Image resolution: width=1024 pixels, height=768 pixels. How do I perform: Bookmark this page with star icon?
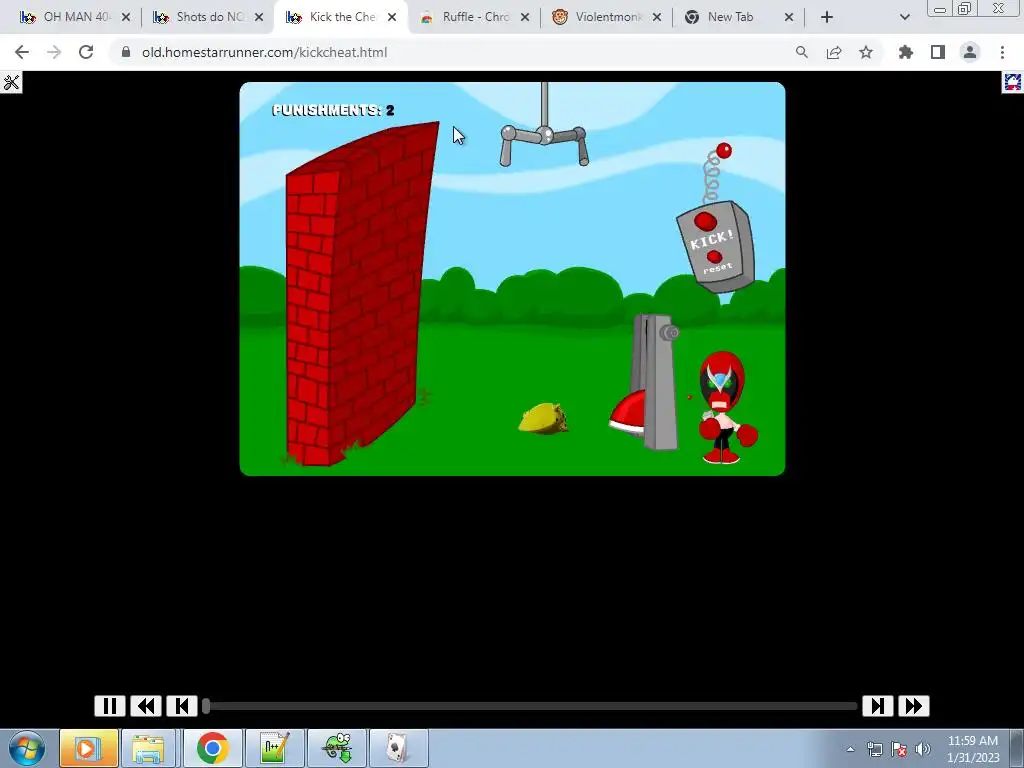(866, 52)
